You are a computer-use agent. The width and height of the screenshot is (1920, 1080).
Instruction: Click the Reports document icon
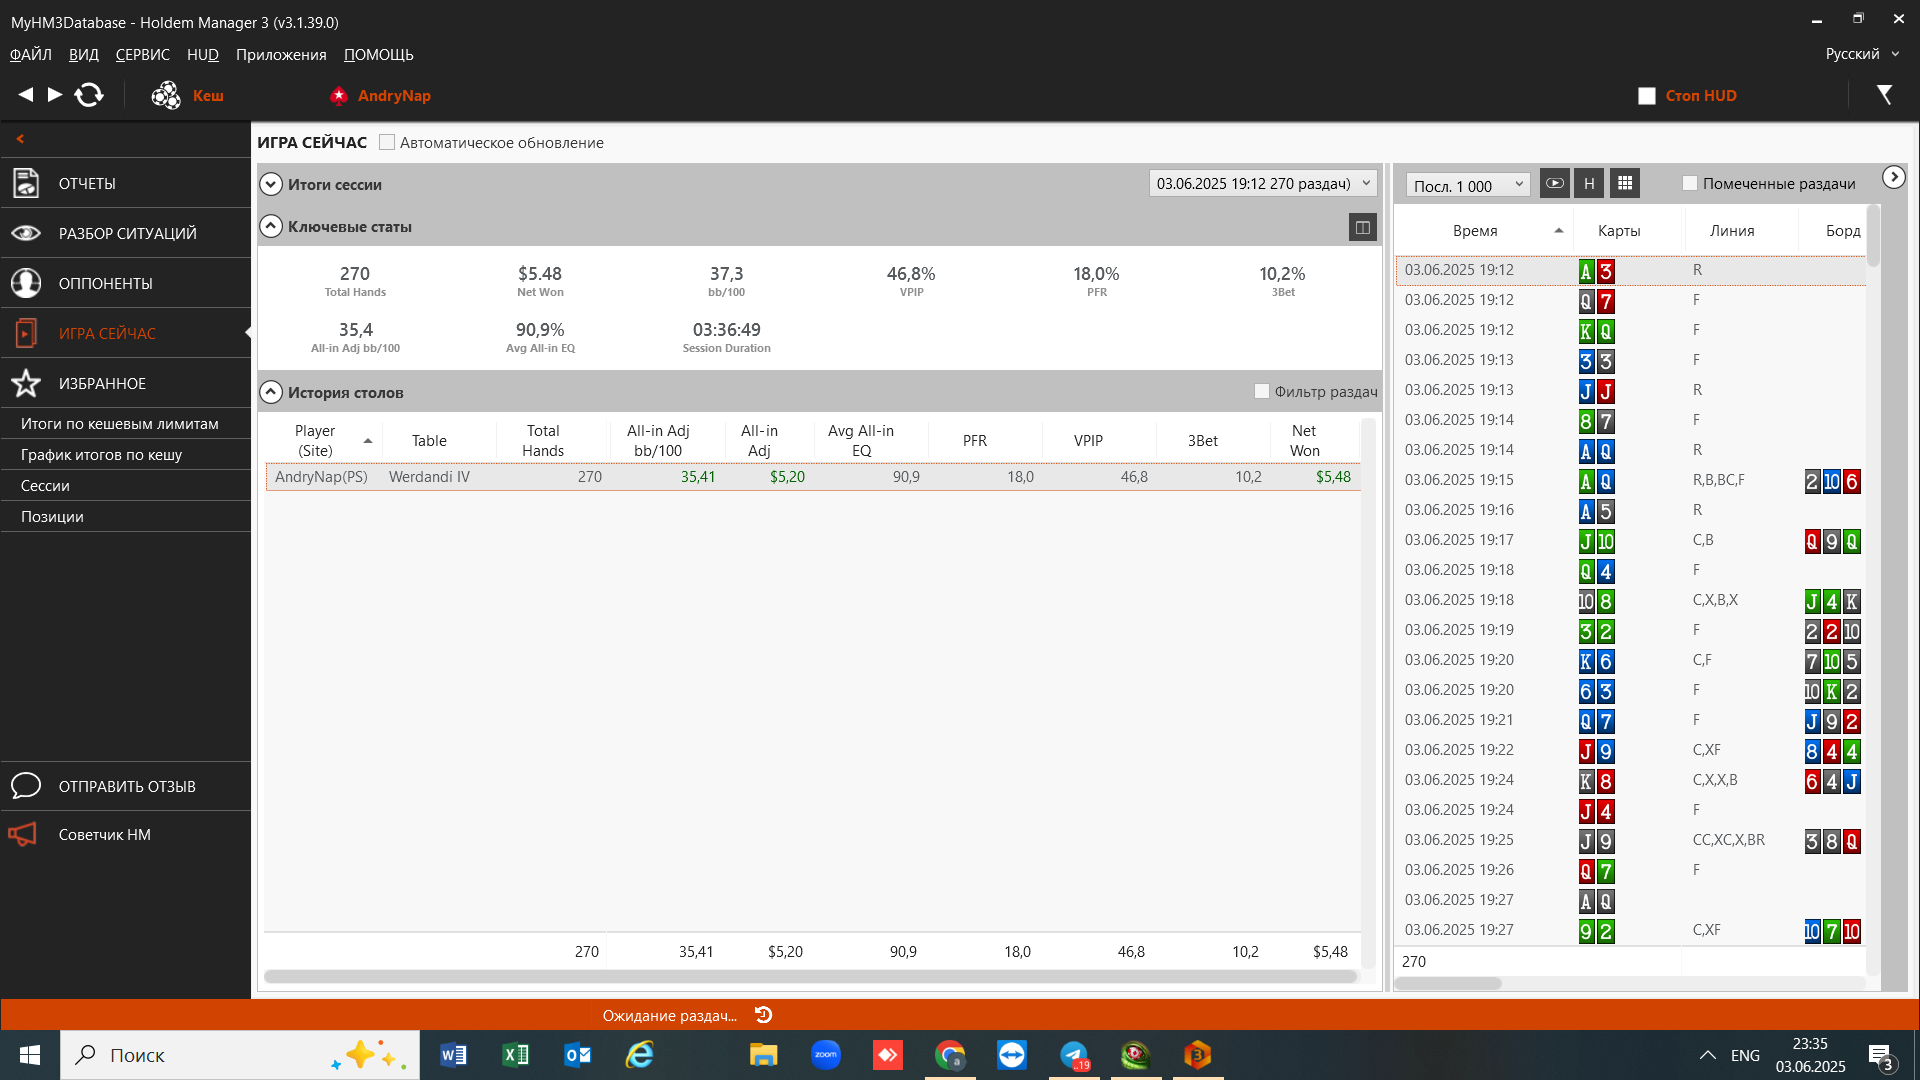pos(26,183)
